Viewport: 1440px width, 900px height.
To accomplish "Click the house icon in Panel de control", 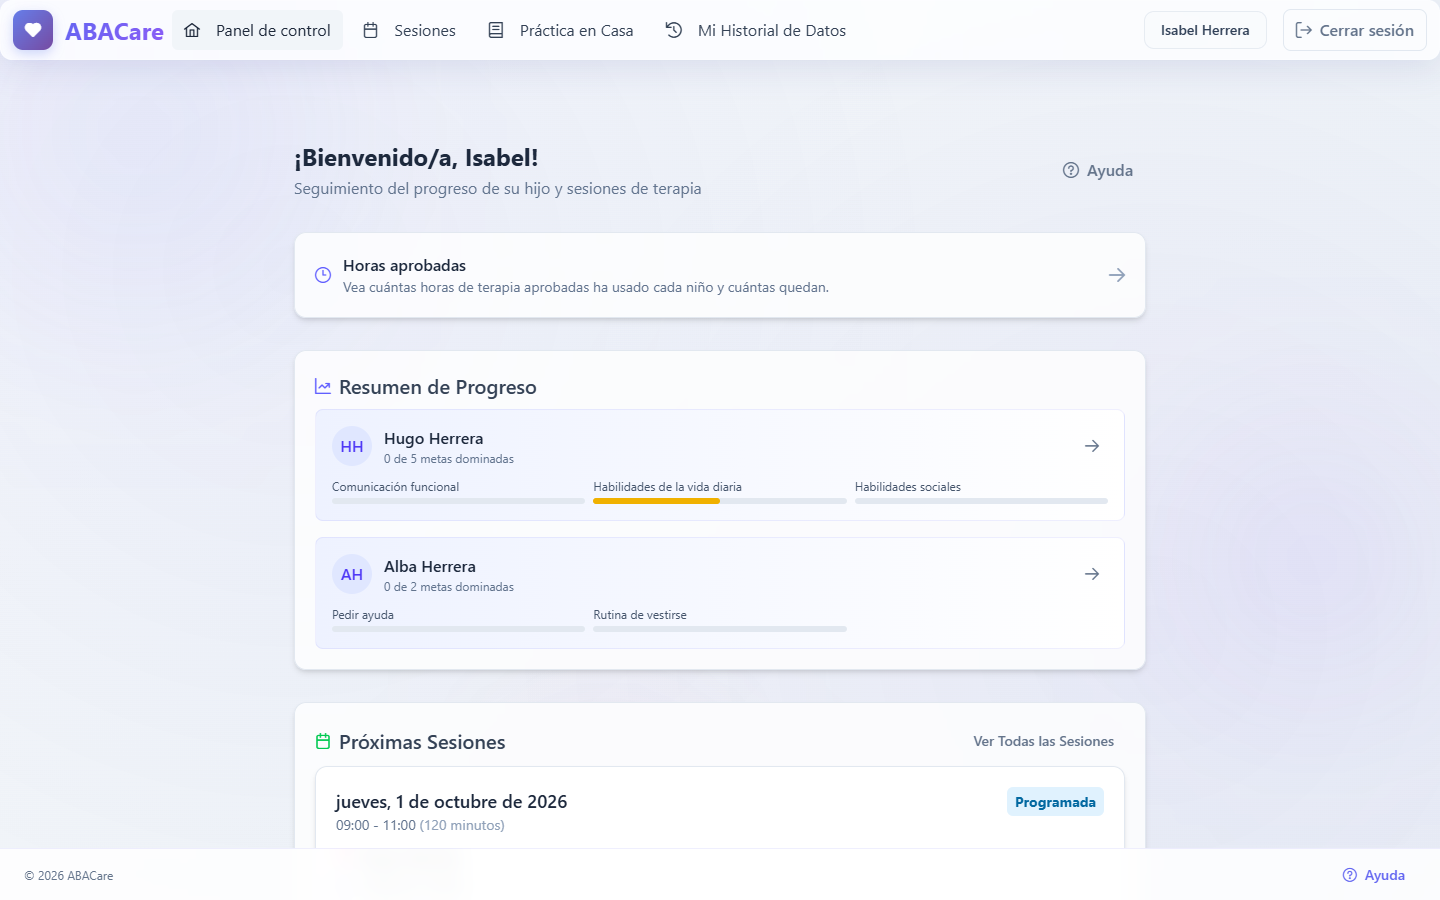I will (192, 30).
